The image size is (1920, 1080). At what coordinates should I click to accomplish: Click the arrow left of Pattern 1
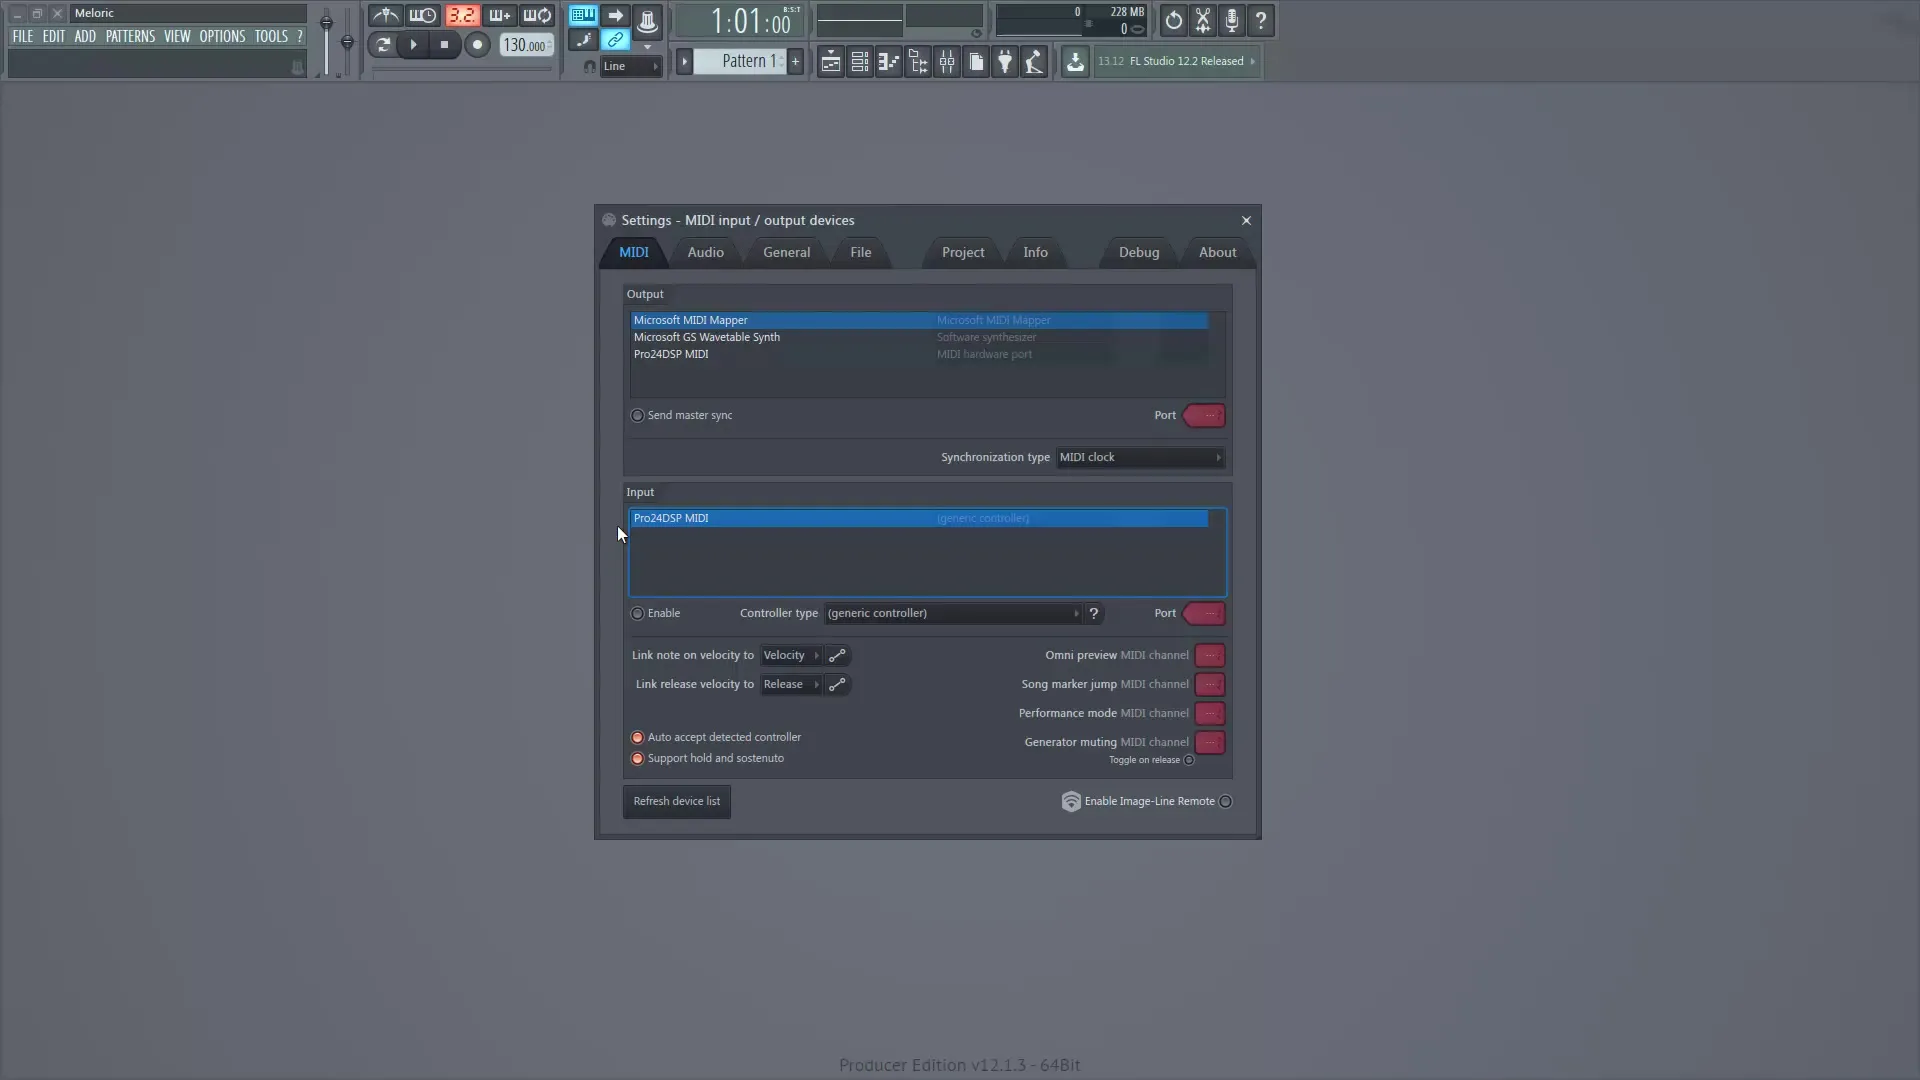point(685,62)
